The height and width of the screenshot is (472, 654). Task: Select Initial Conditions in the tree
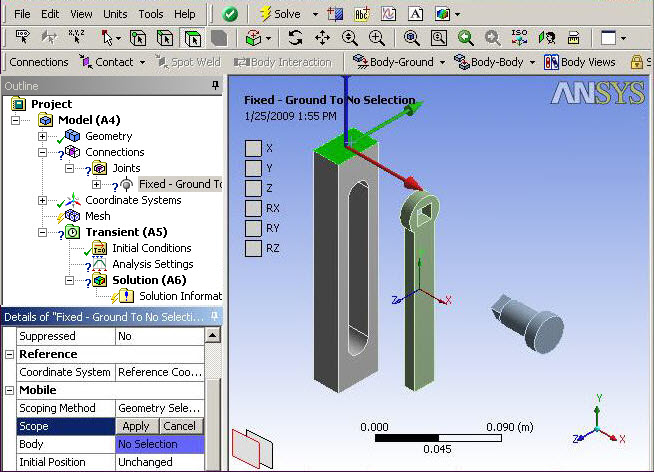tap(152, 248)
